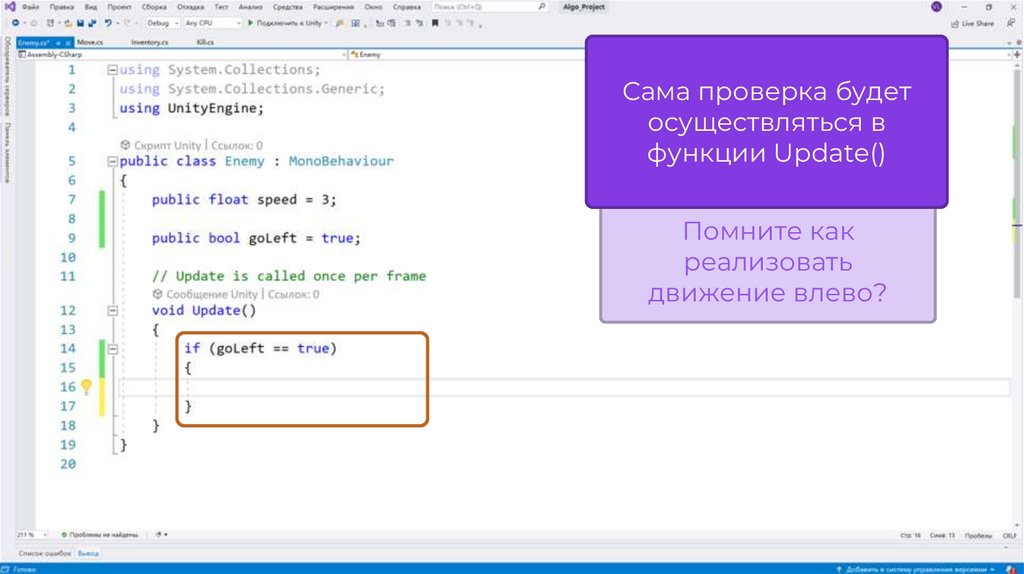Open the Отладка menu
The image size is (1024, 574).
191,7
